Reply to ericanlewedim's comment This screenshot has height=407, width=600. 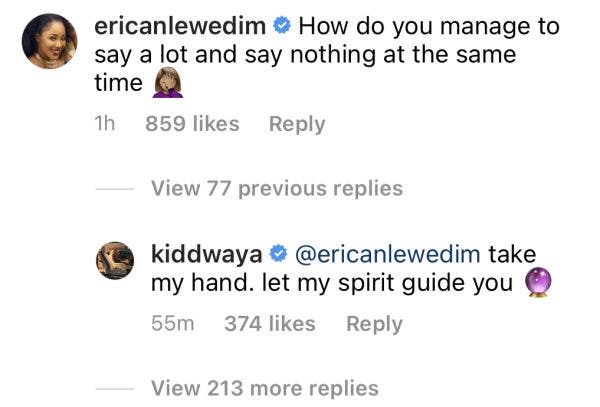[297, 124]
